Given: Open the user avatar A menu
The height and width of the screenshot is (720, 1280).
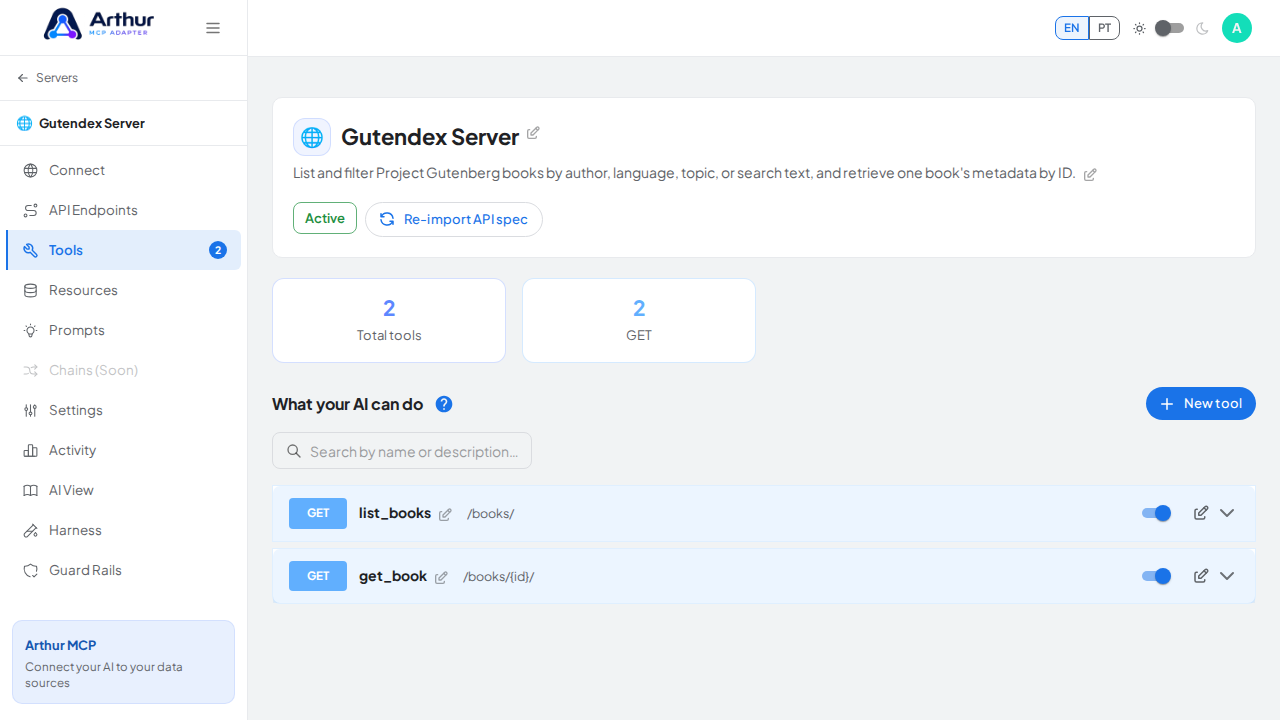Looking at the screenshot, I should [1237, 28].
